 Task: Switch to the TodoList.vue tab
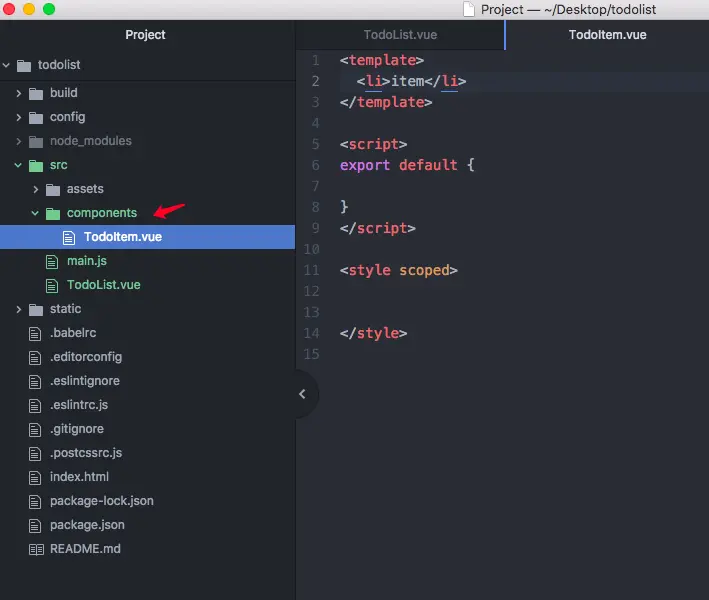pyautogui.click(x=400, y=35)
